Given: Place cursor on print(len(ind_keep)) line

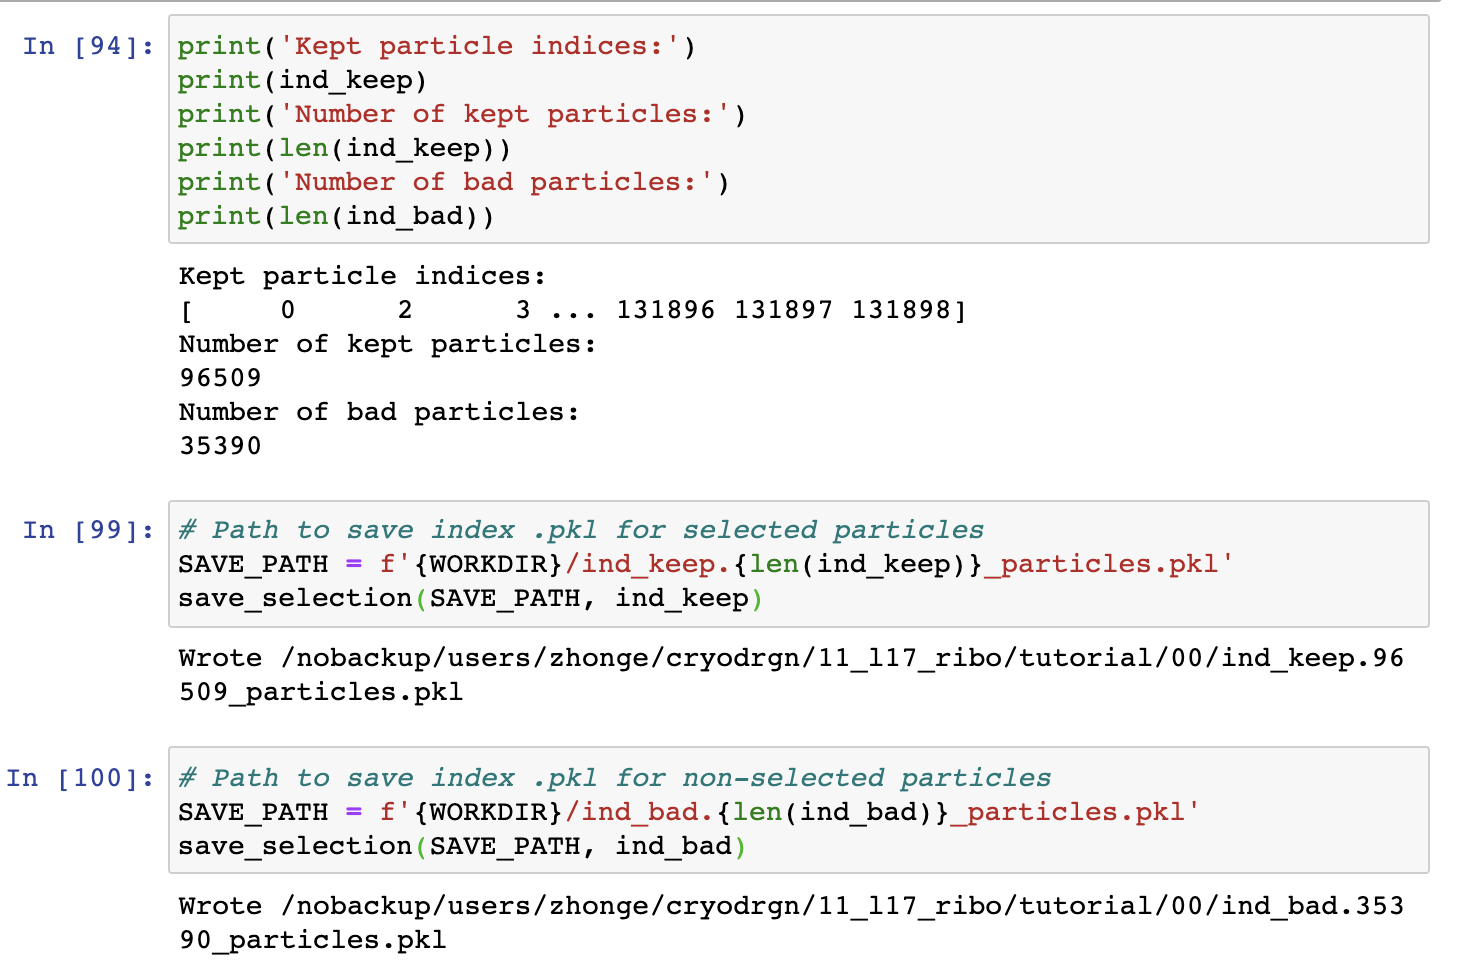Looking at the screenshot, I should 344,148.
